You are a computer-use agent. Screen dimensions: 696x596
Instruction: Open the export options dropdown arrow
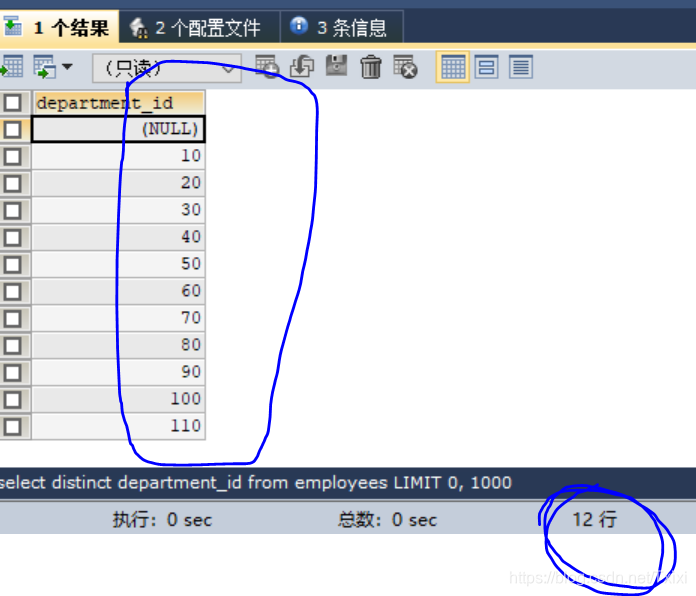click(67, 67)
